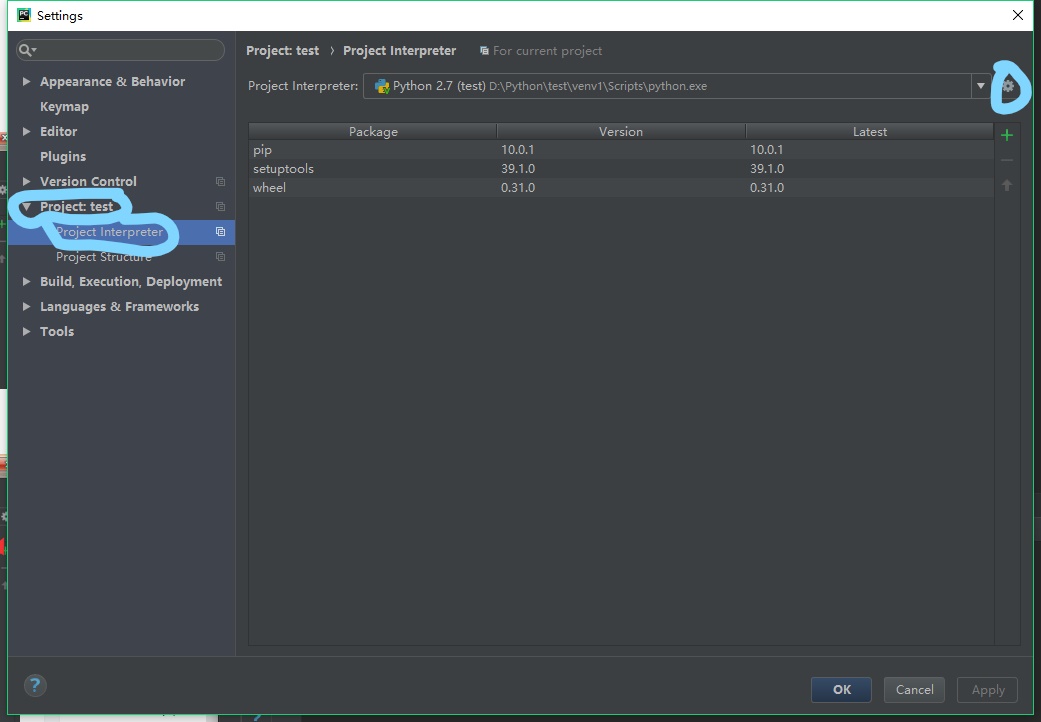Image resolution: width=1041 pixels, height=722 pixels.
Task: Expand Appearance & Behavior section
Action: 26,81
